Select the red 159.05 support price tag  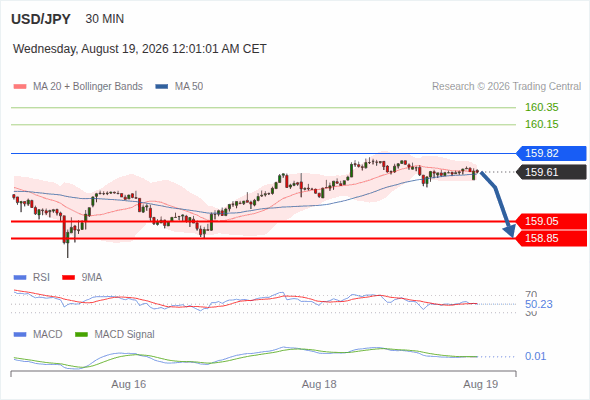(x=551, y=221)
